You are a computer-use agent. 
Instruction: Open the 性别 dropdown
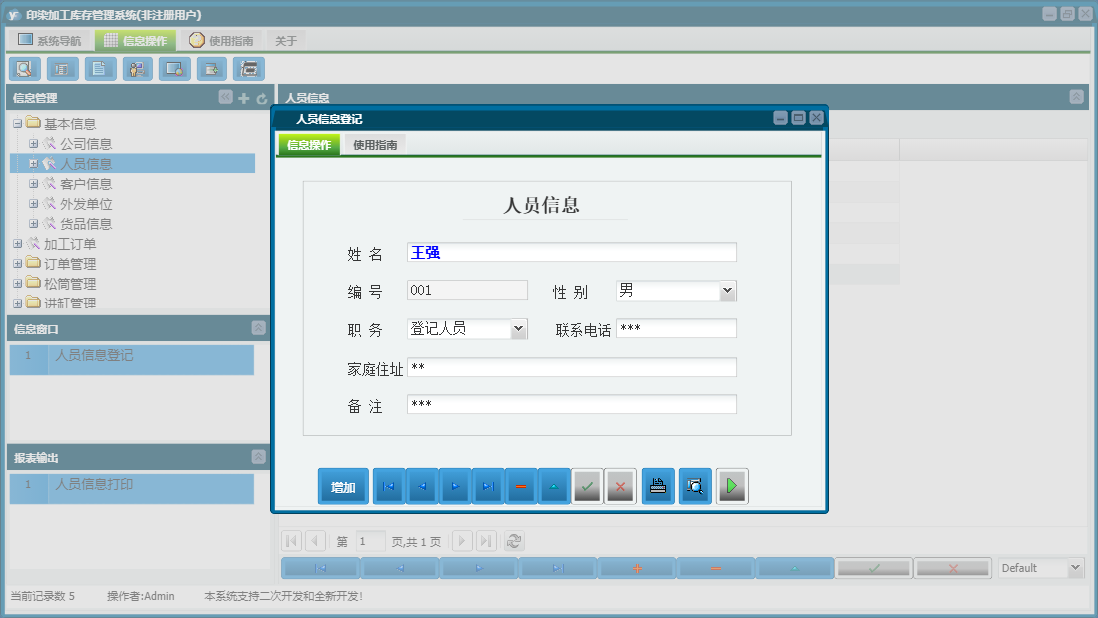(727, 291)
